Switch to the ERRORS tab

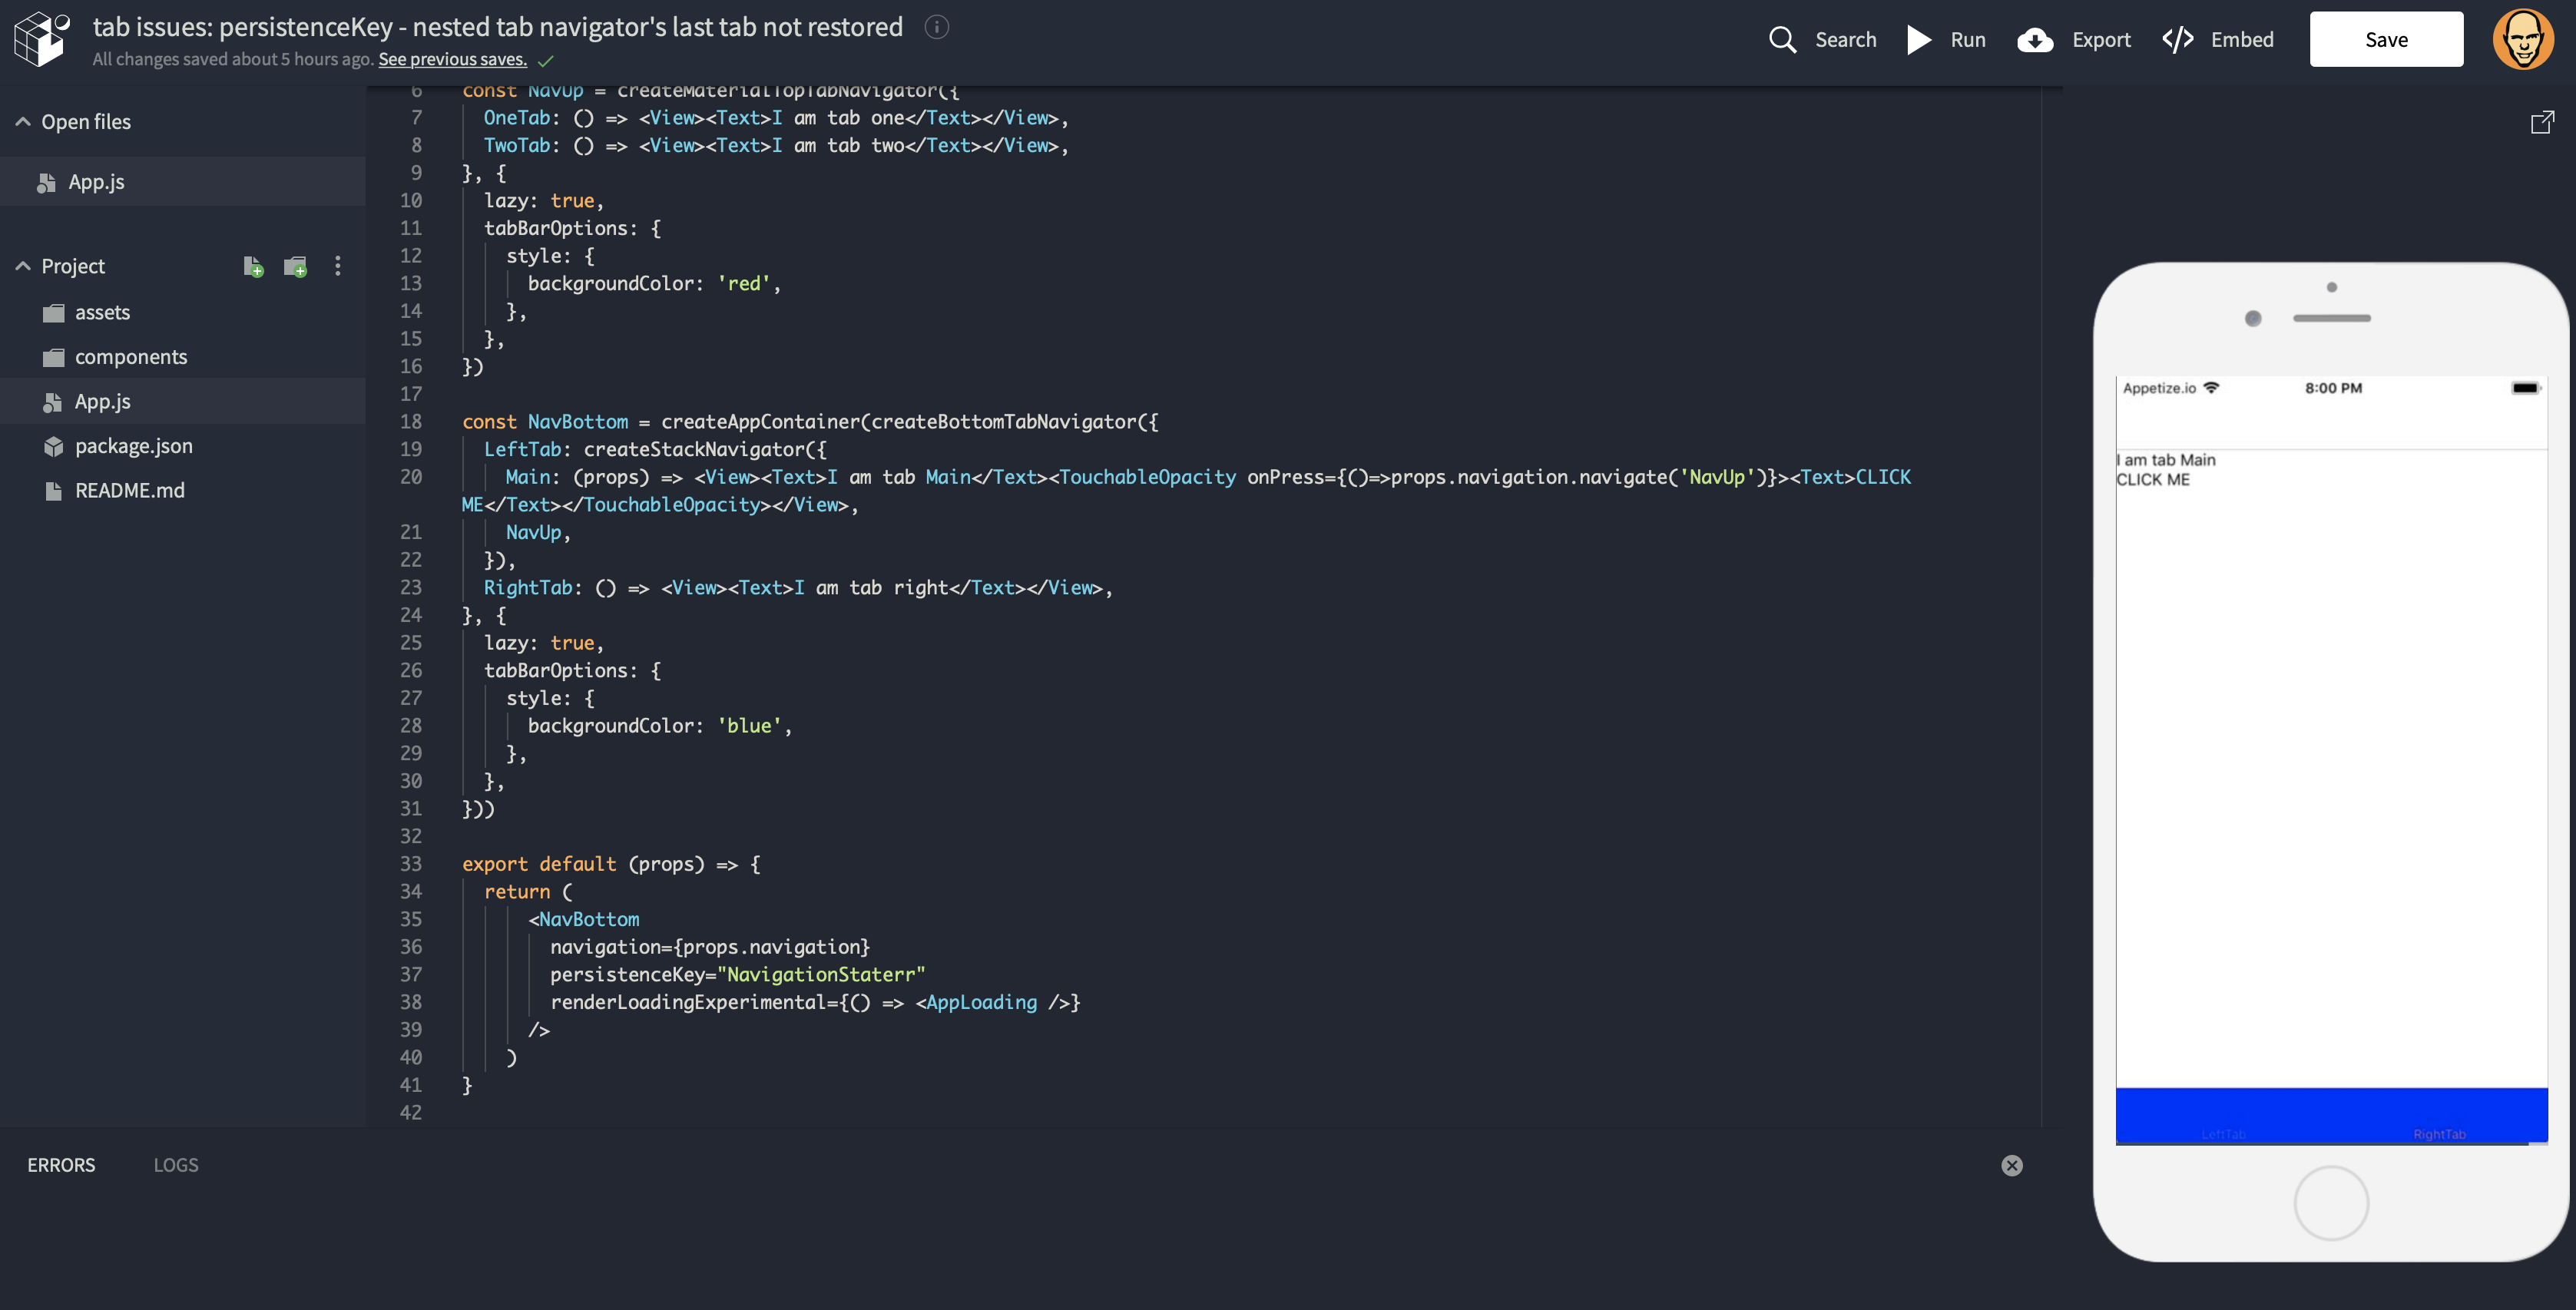[x=61, y=1165]
